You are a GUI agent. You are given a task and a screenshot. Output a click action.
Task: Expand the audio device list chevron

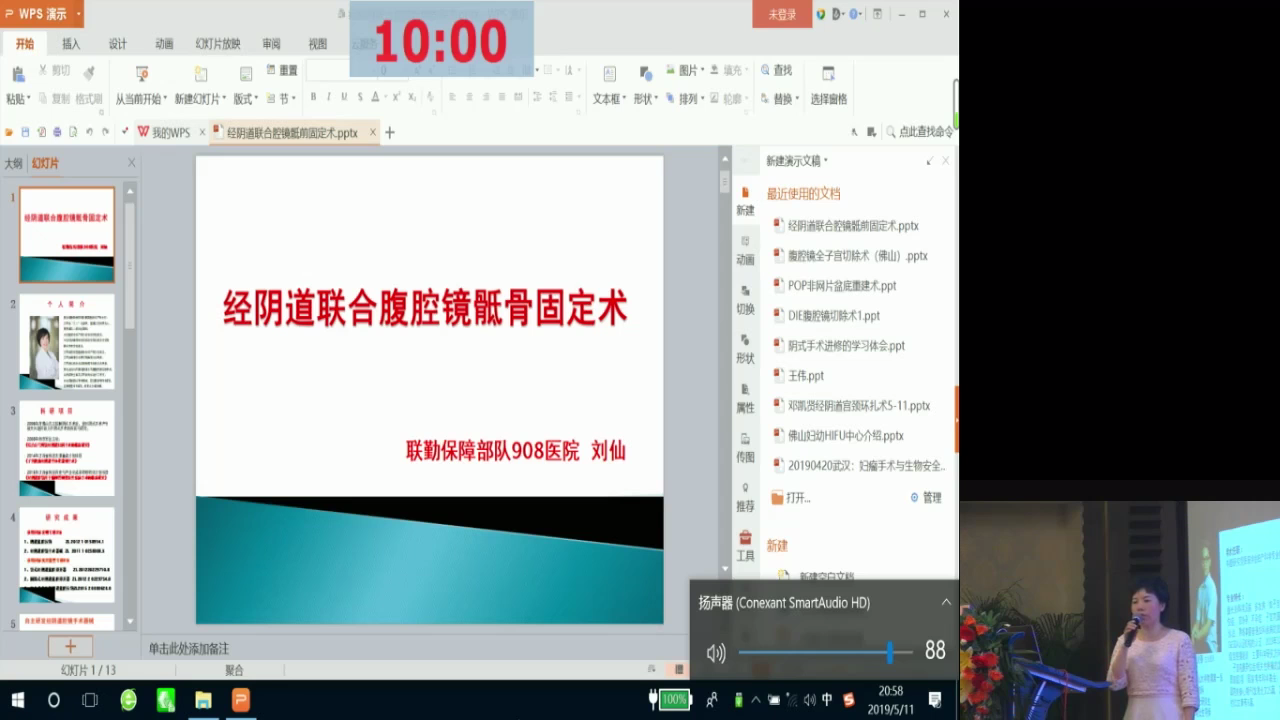[945, 602]
